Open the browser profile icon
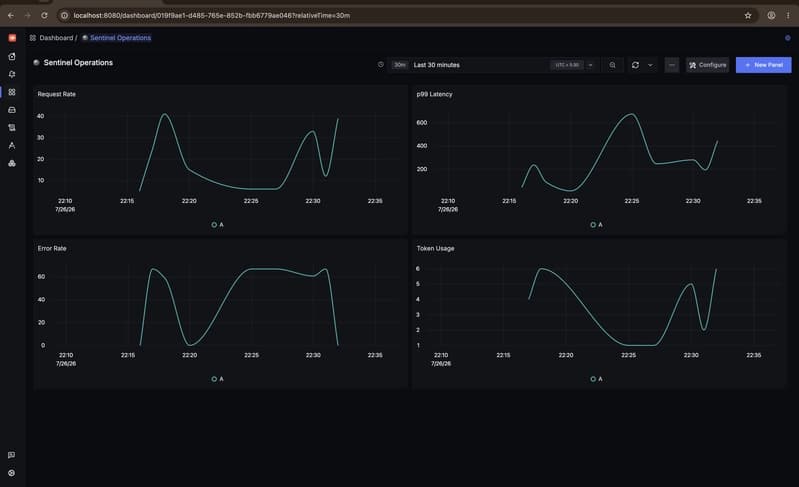 coord(771,15)
